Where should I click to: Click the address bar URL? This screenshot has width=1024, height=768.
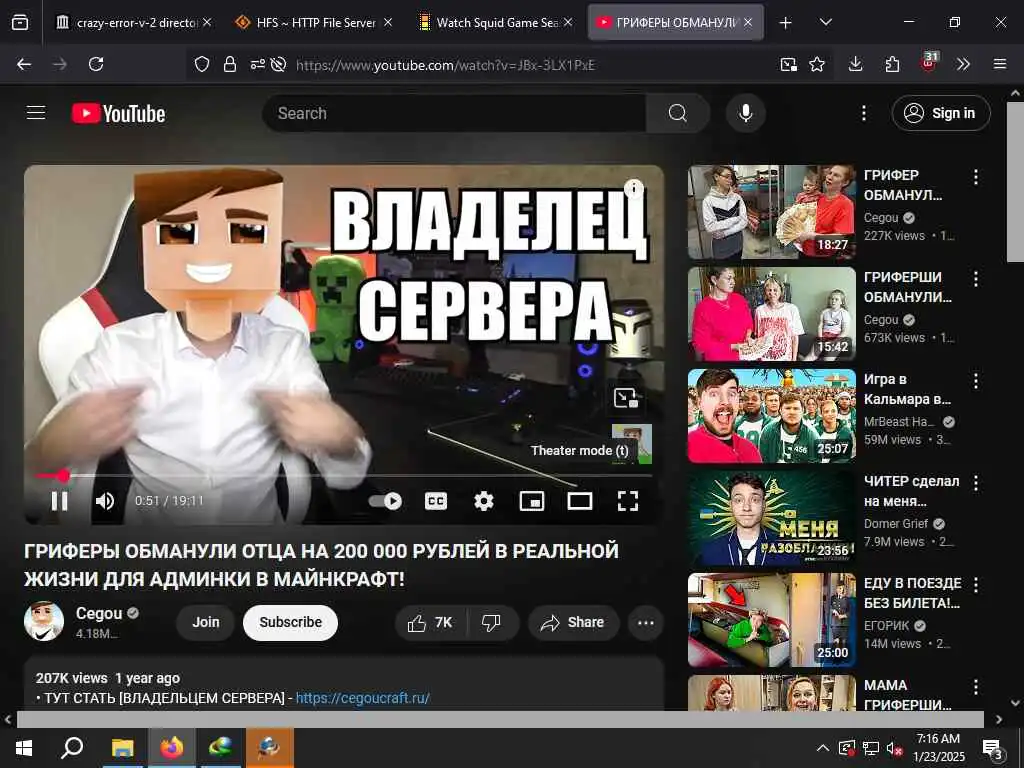tap(445, 65)
